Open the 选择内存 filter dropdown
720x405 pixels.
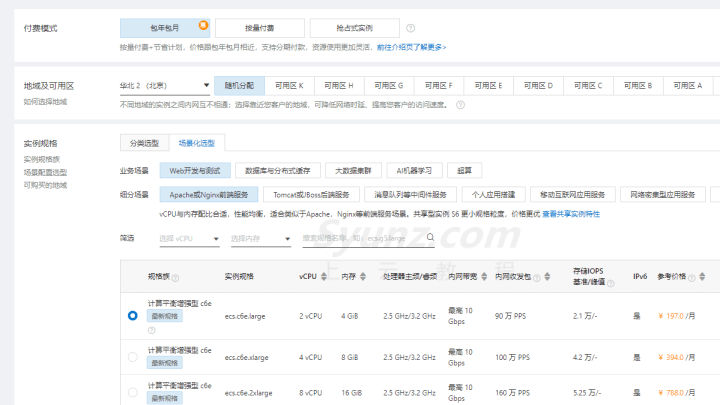[260, 238]
